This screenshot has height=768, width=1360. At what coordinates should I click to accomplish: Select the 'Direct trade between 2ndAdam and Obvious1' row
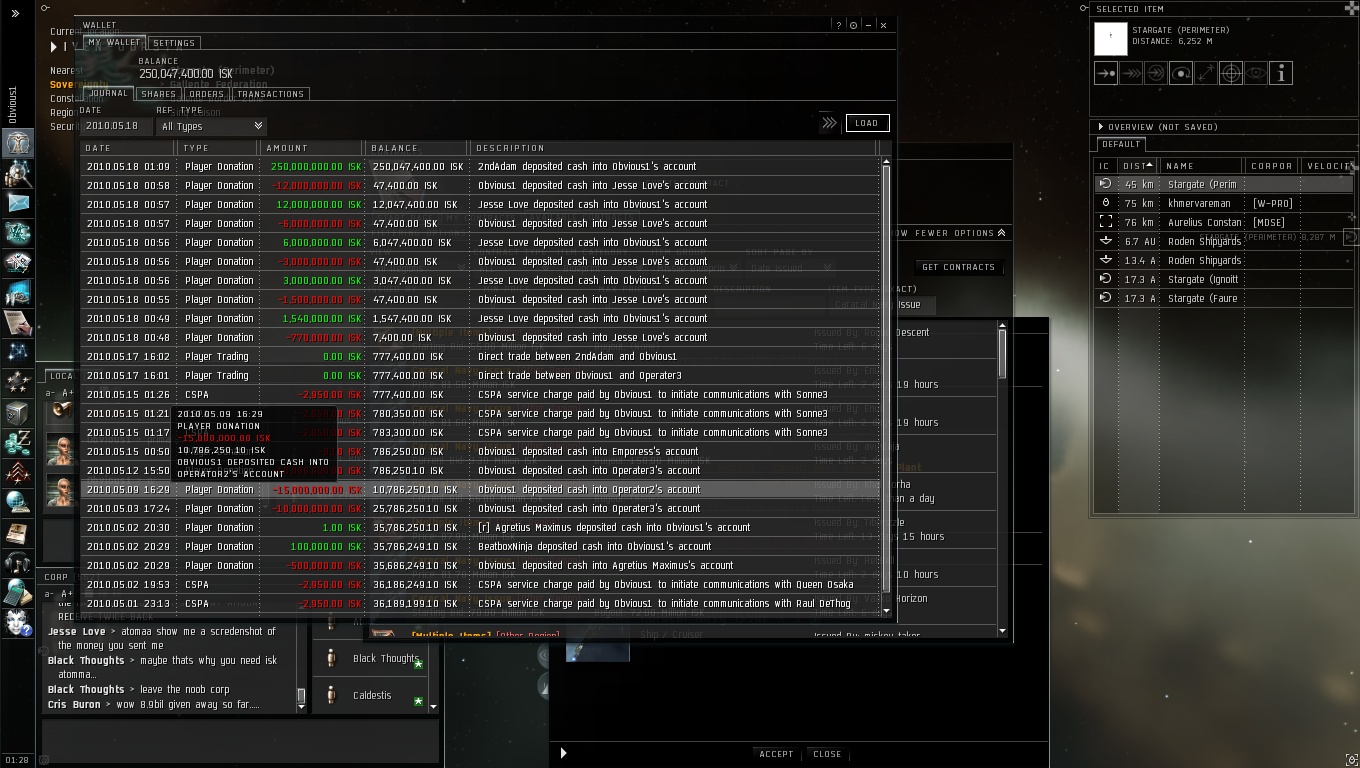click(x=481, y=356)
